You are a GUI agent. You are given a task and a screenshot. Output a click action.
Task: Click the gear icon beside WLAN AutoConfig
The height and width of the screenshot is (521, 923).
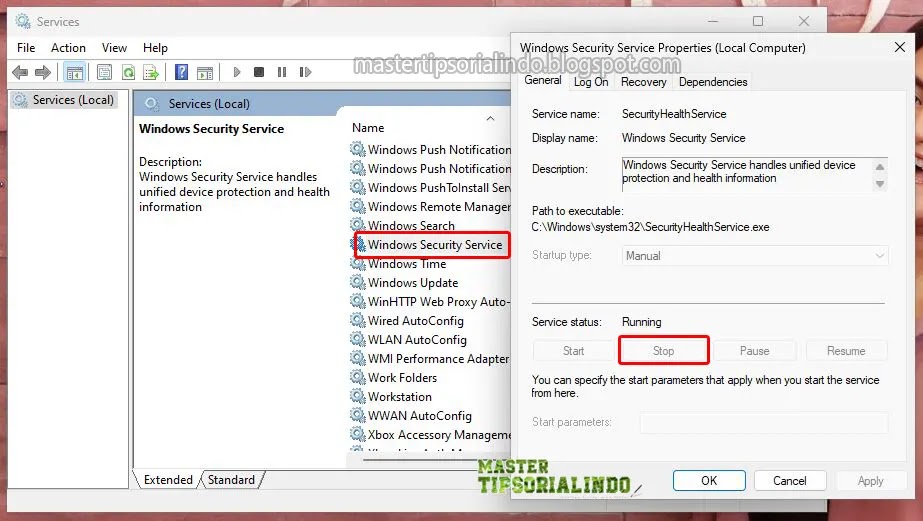358,339
